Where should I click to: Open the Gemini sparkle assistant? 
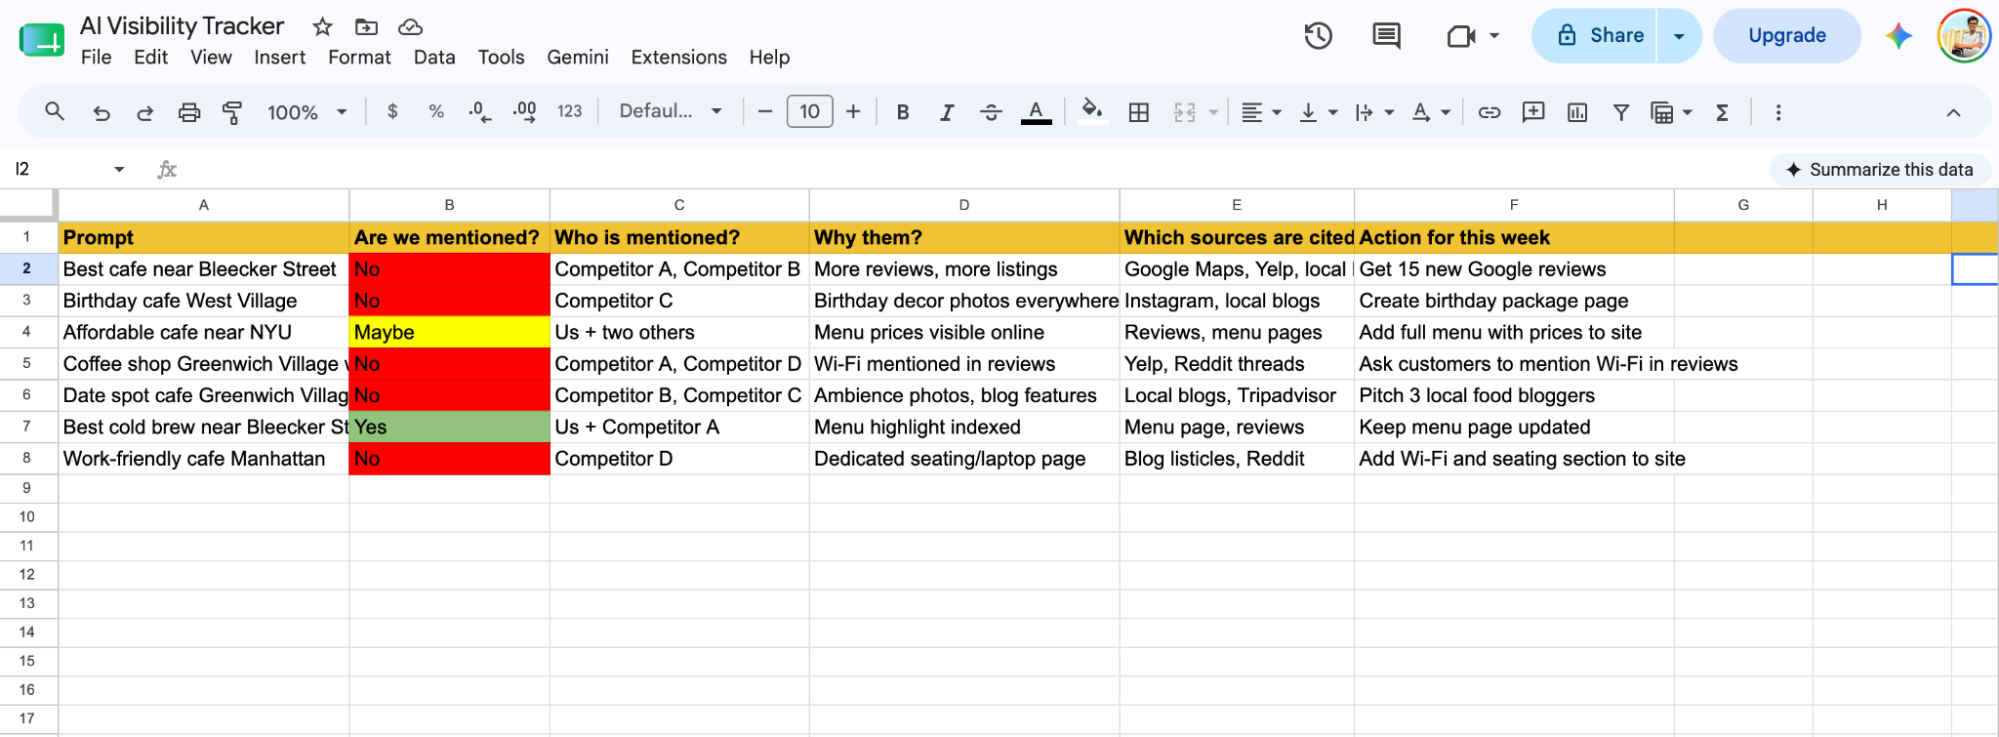1899,36
